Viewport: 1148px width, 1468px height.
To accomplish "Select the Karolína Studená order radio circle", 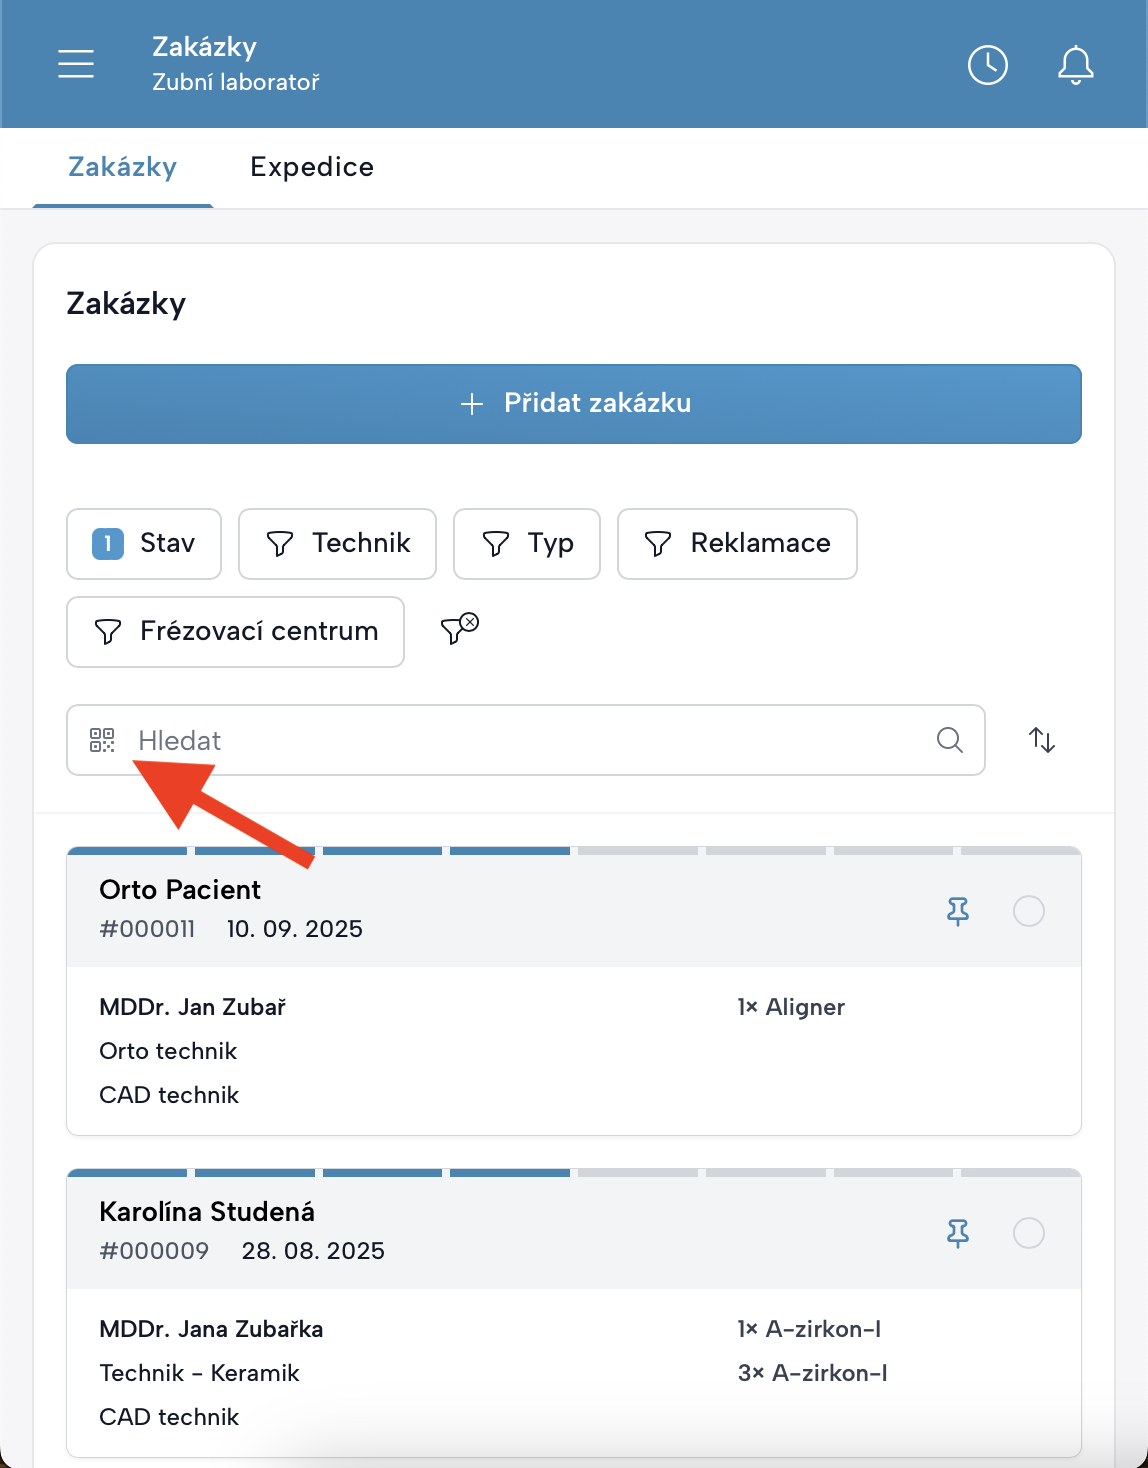I will pyautogui.click(x=1028, y=1233).
